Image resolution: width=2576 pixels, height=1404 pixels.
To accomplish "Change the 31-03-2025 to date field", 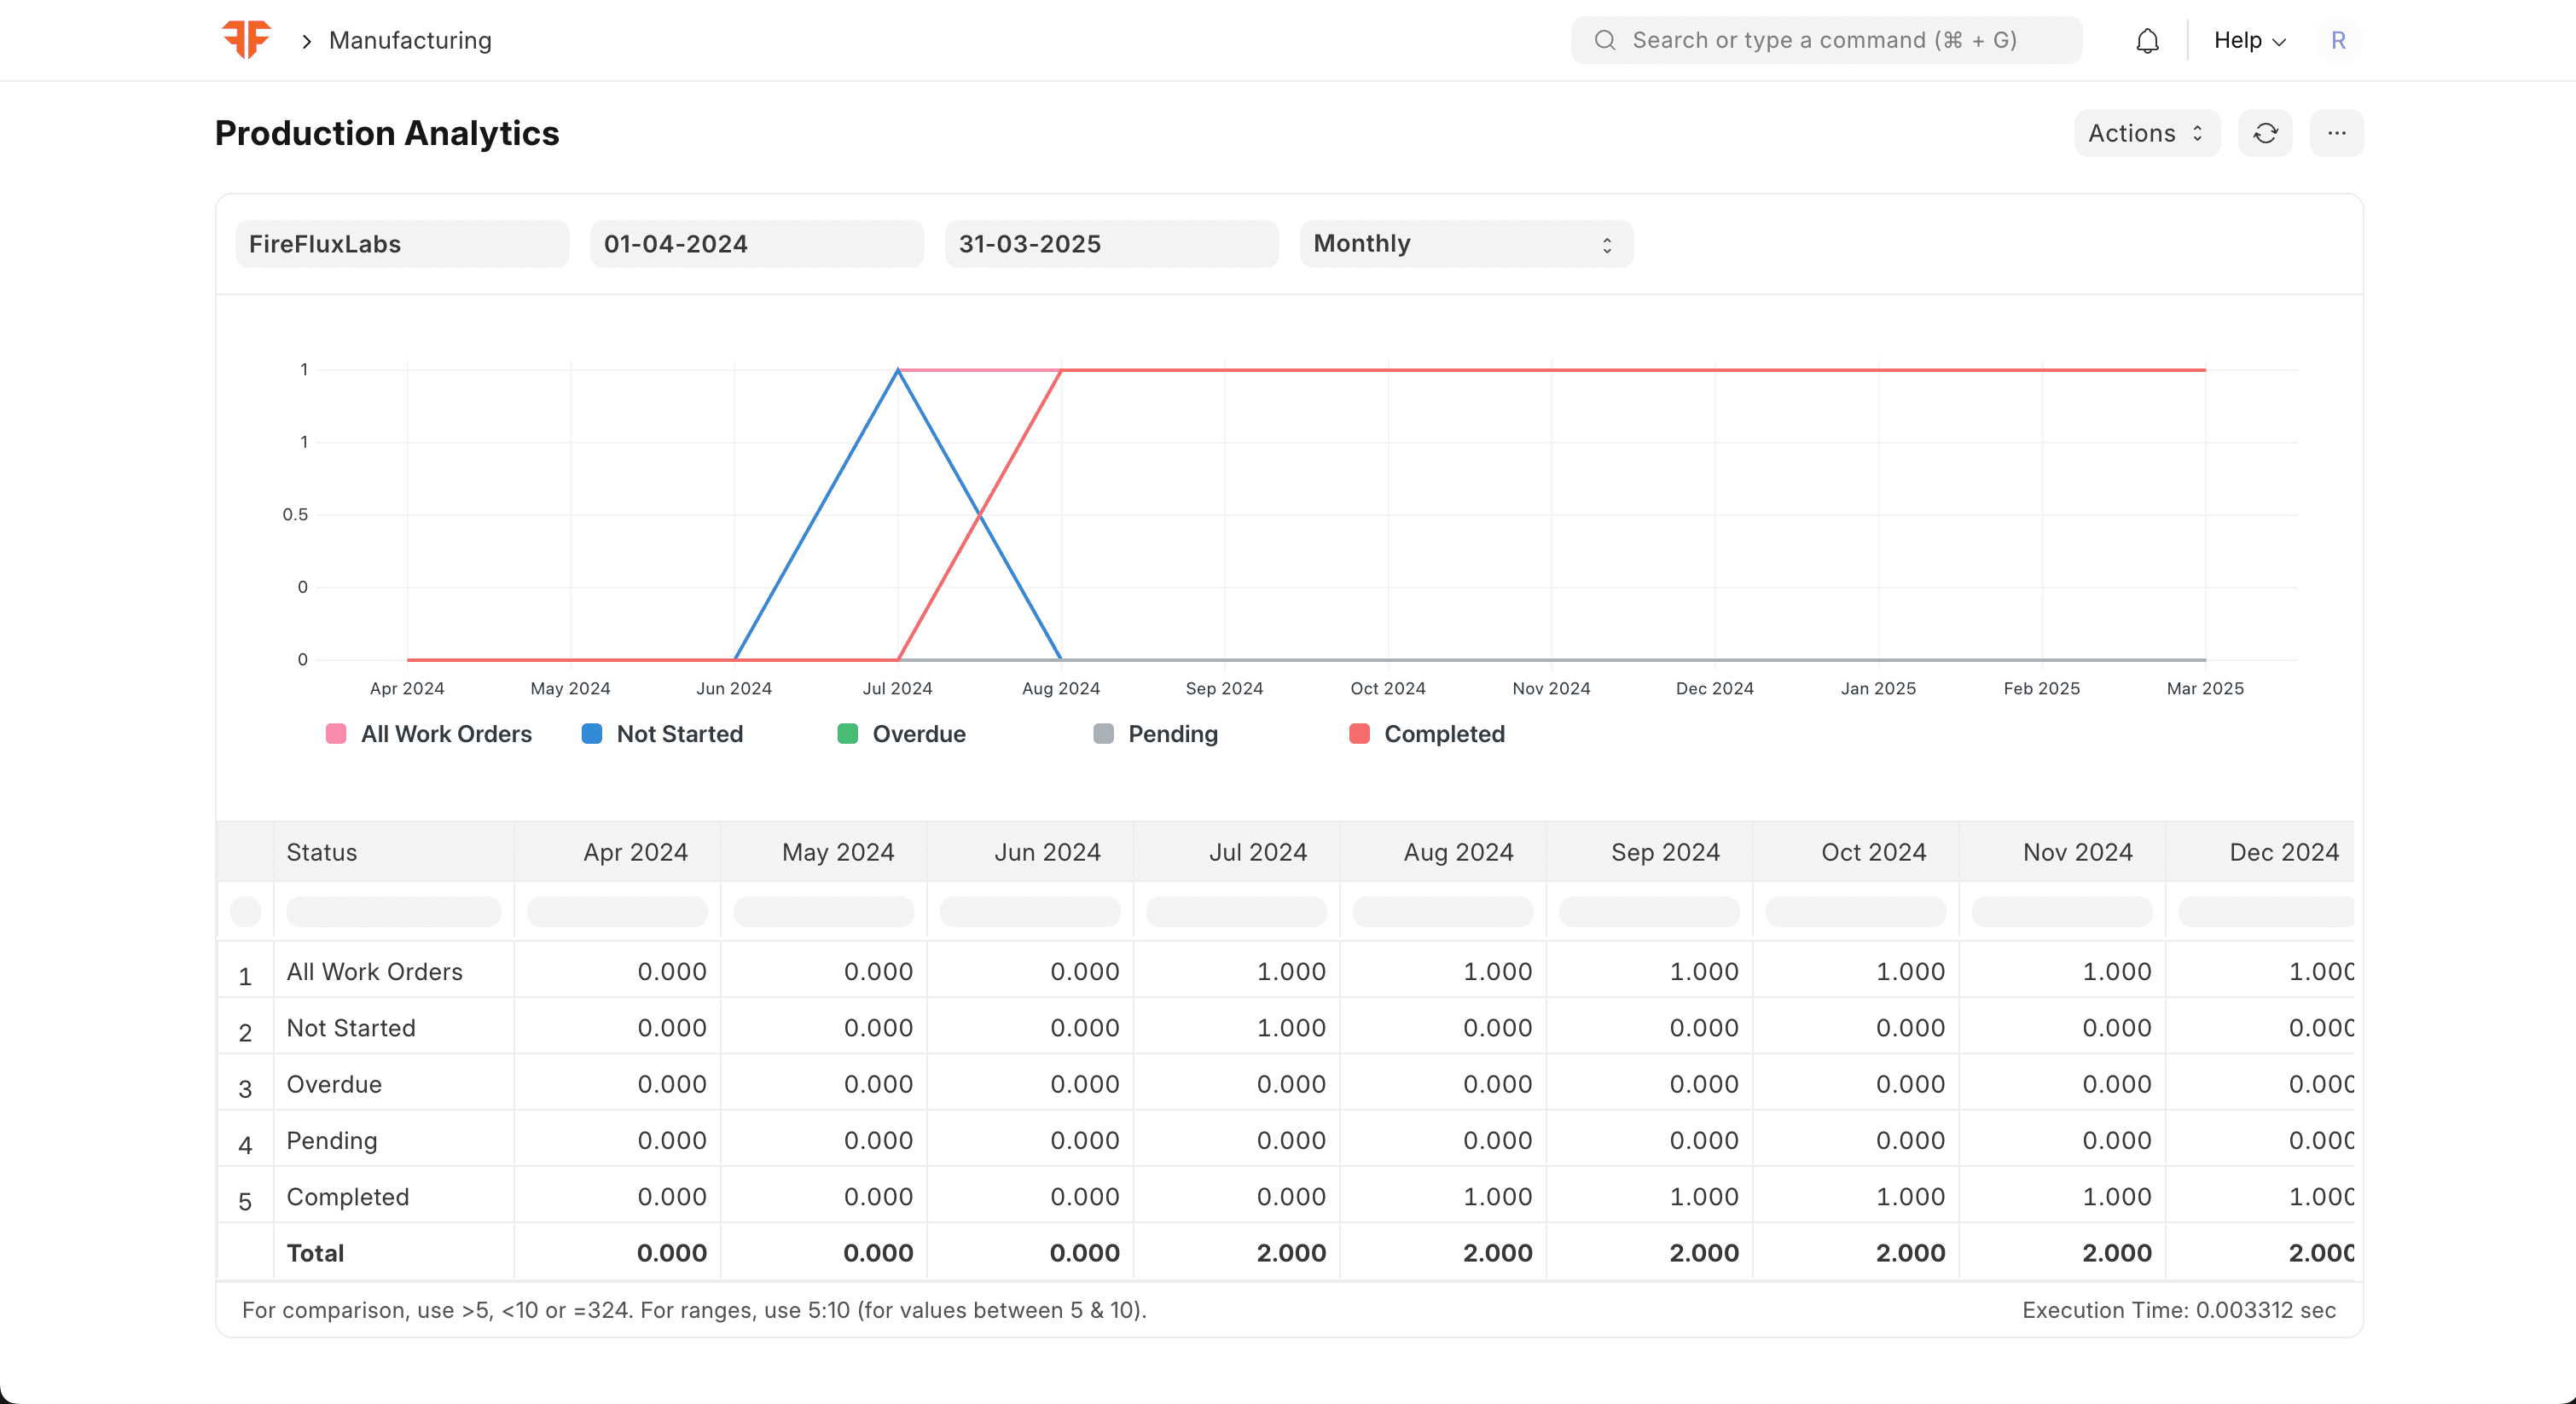I will click(x=1111, y=244).
